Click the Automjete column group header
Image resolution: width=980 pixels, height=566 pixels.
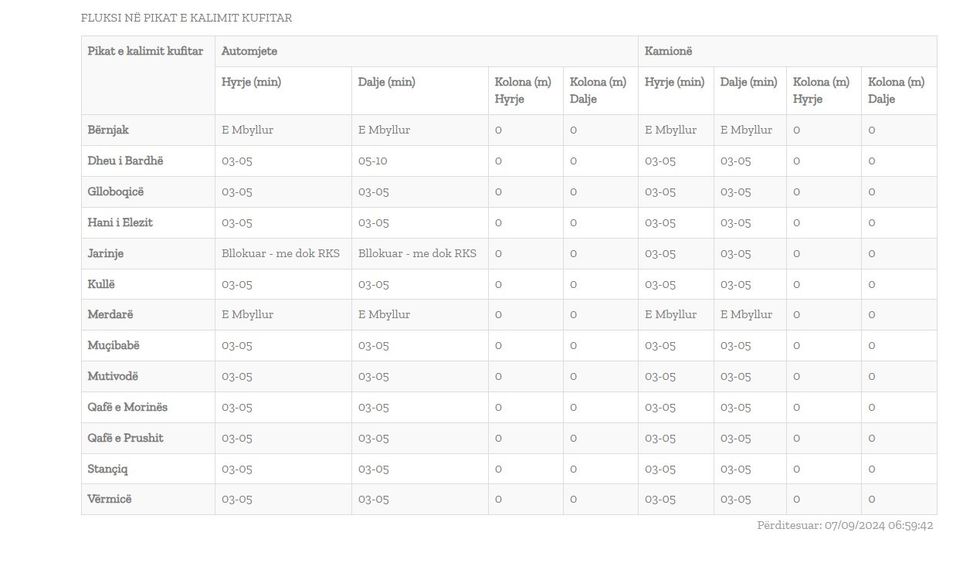point(249,51)
